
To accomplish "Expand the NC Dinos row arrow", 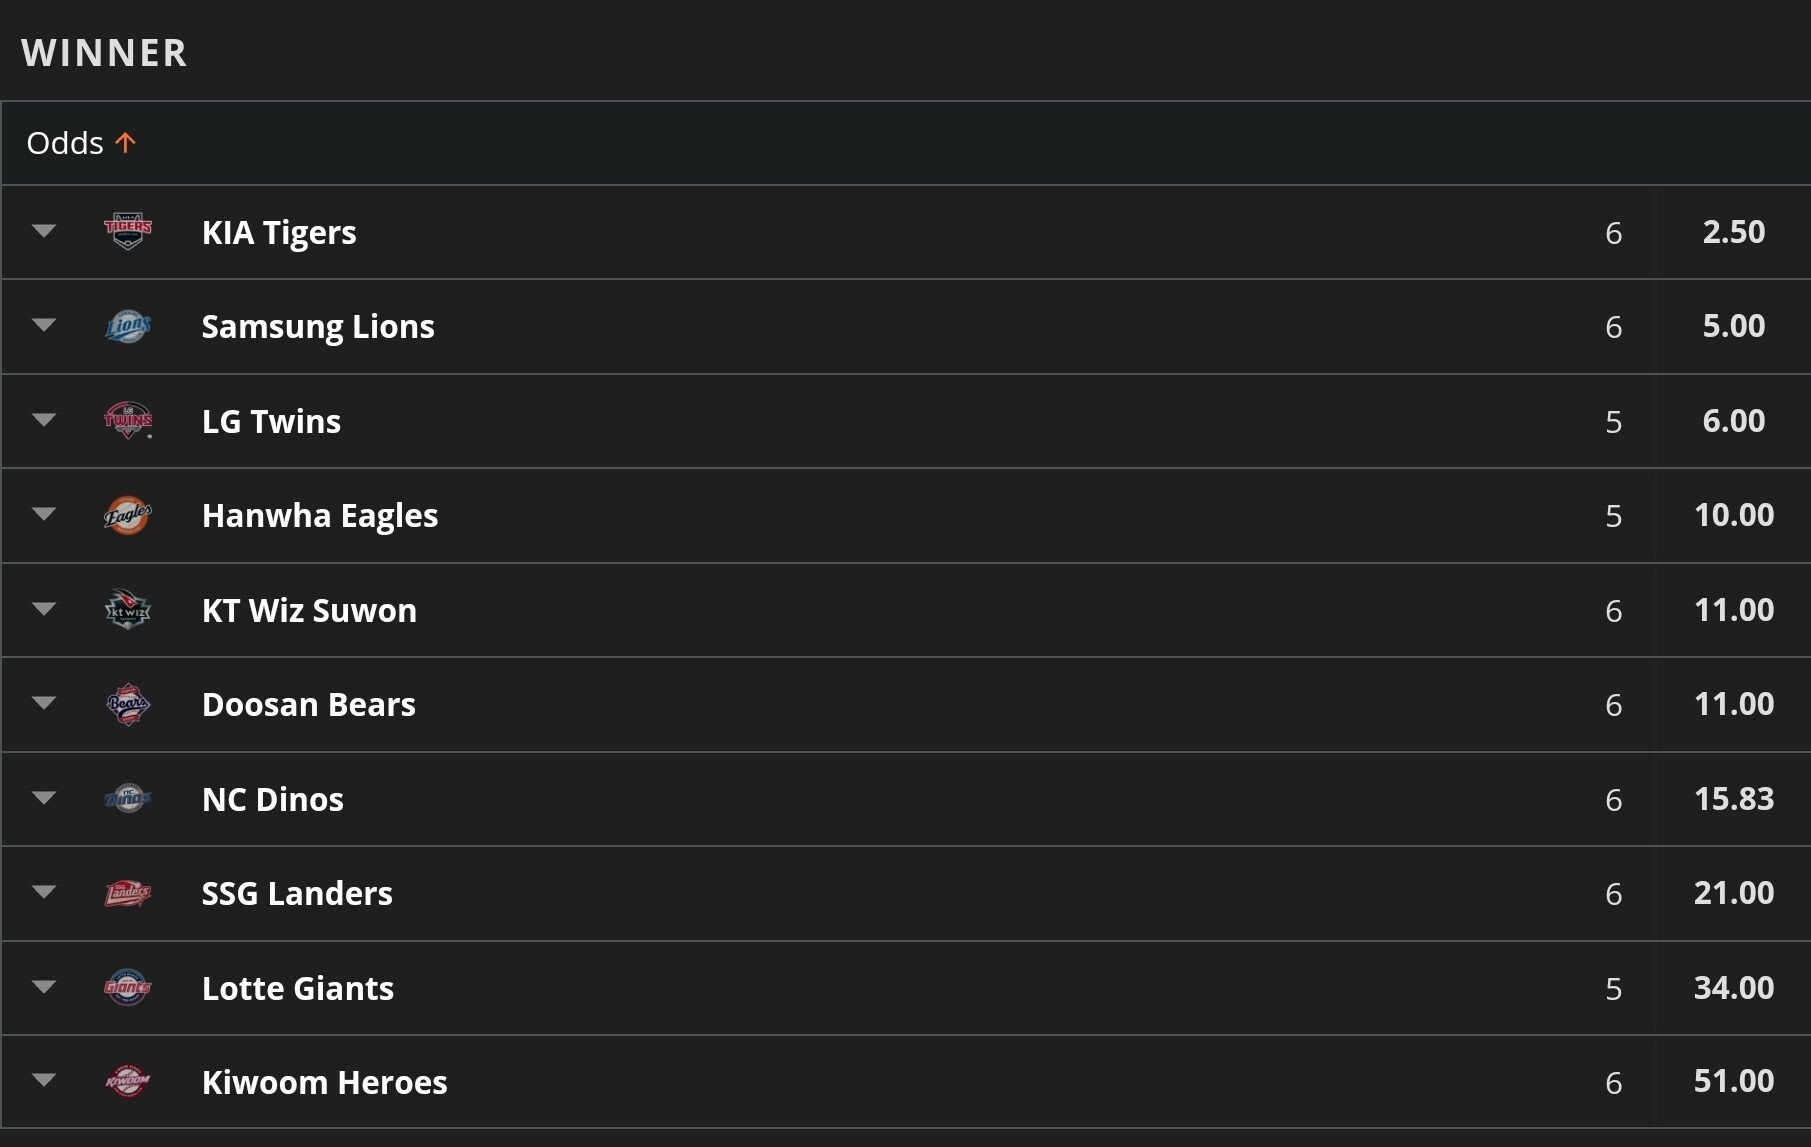I will pos(44,798).
